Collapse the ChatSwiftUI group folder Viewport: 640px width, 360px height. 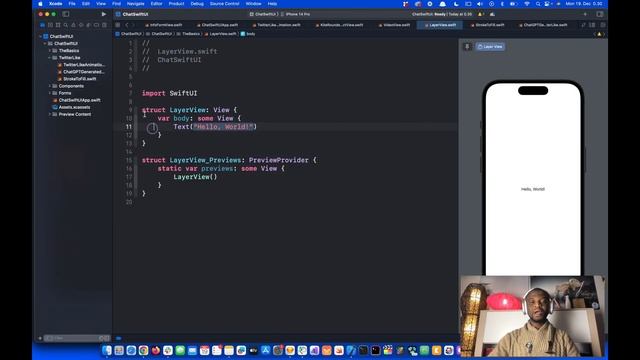point(45,43)
